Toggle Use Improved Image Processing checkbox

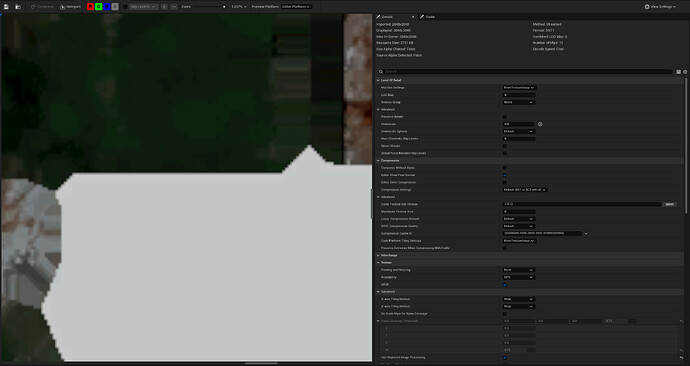(505, 358)
